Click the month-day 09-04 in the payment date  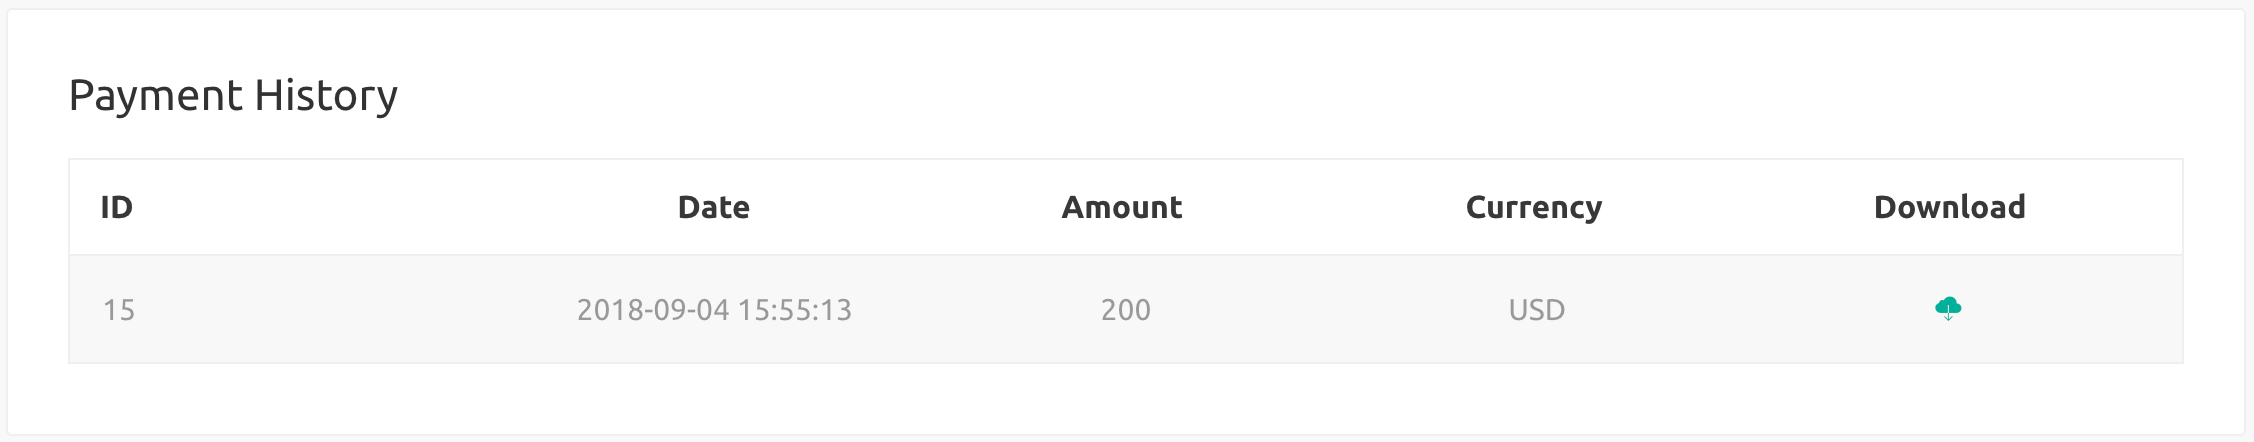689,310
